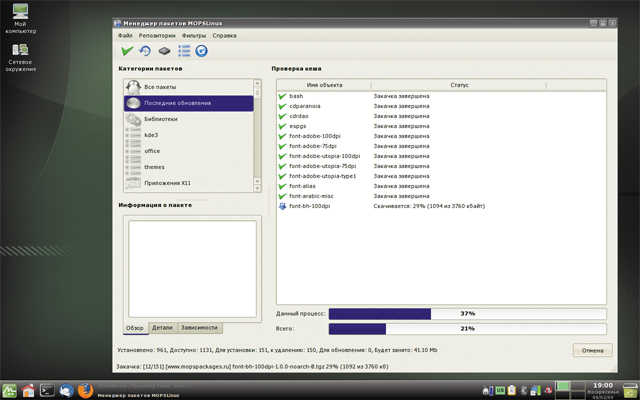The height and width of the screenshot is (400, 640).
Task: Select the office category
Action: (x=189, y=151)
